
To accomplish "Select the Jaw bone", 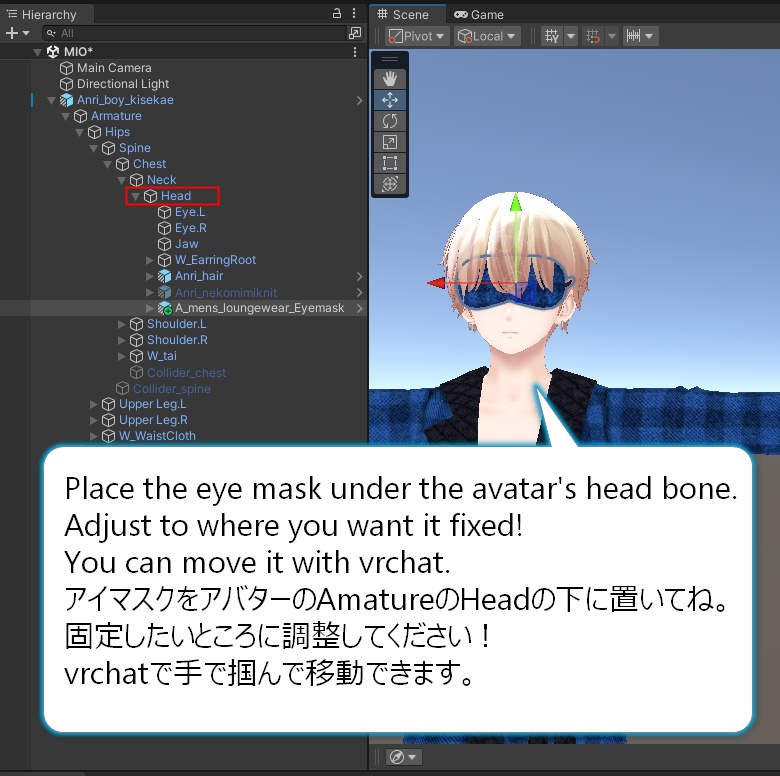I will pos(187,244).
